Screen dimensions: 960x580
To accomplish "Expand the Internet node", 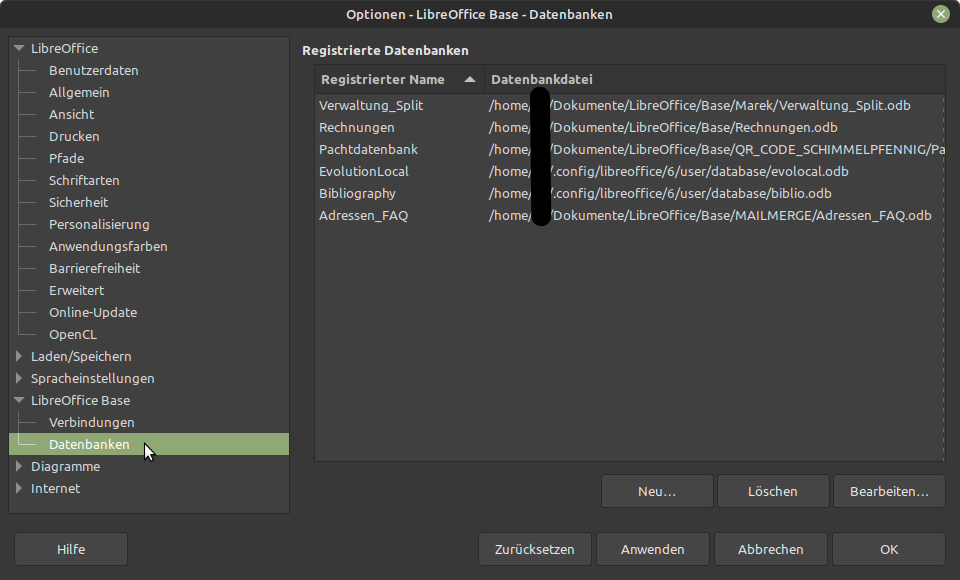I will tap(19, 488).
